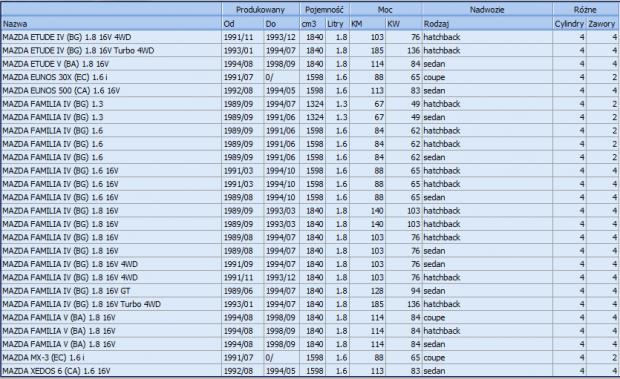
Task: Click the '0/' Do value in the MX-3 row
Action: [x=269, y=358]
